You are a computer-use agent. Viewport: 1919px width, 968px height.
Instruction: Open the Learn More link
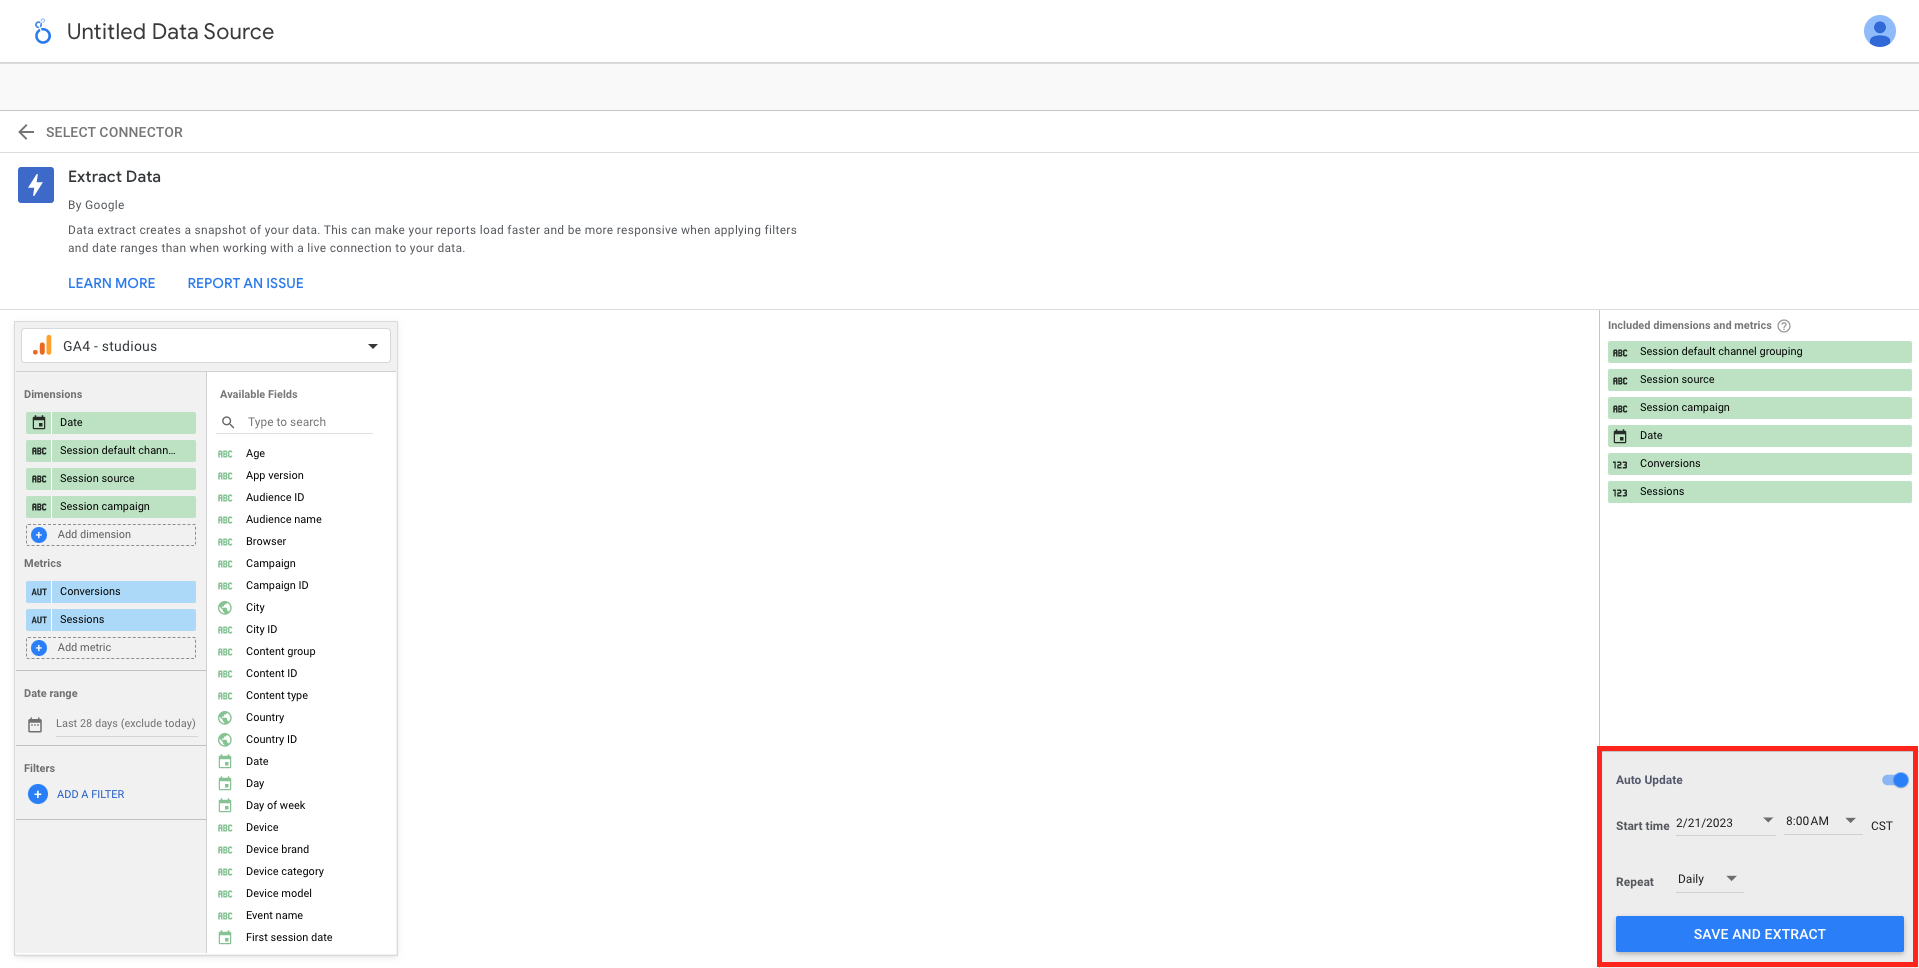(x=111, y=283)
